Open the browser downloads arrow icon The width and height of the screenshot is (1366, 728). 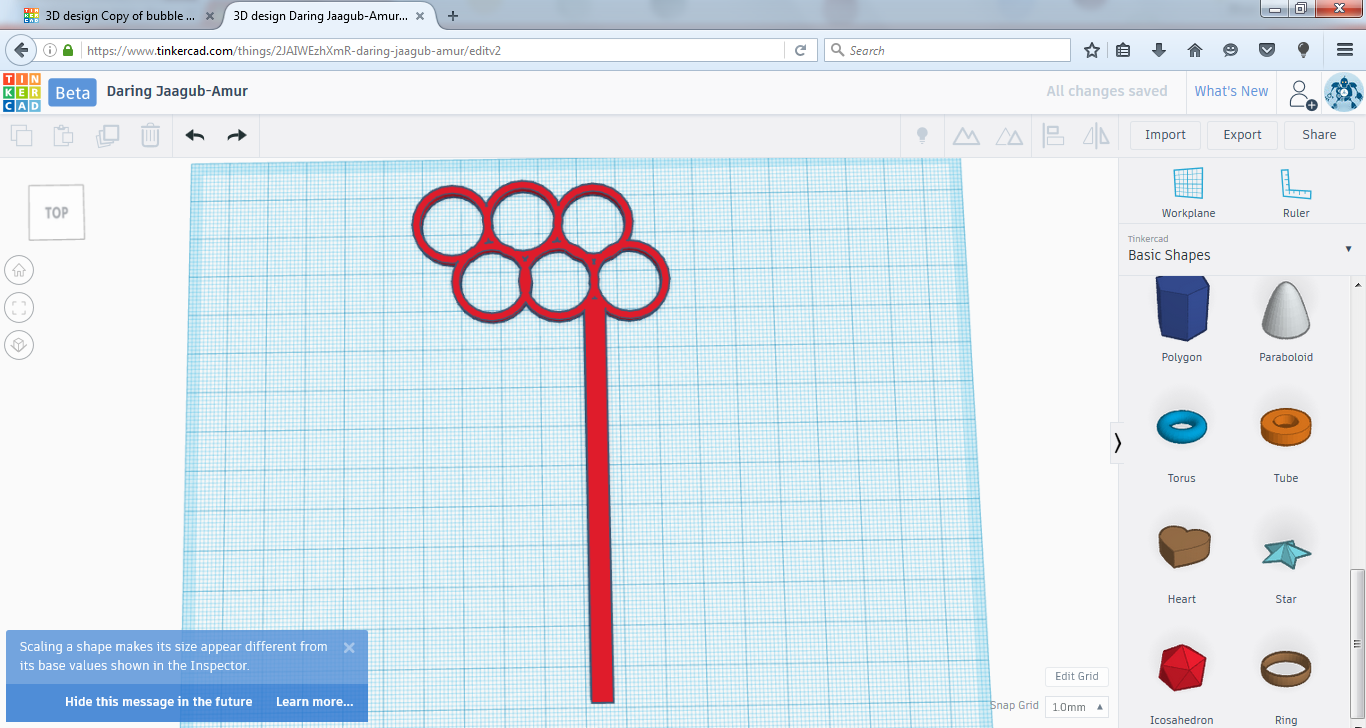click(1159, 50)
